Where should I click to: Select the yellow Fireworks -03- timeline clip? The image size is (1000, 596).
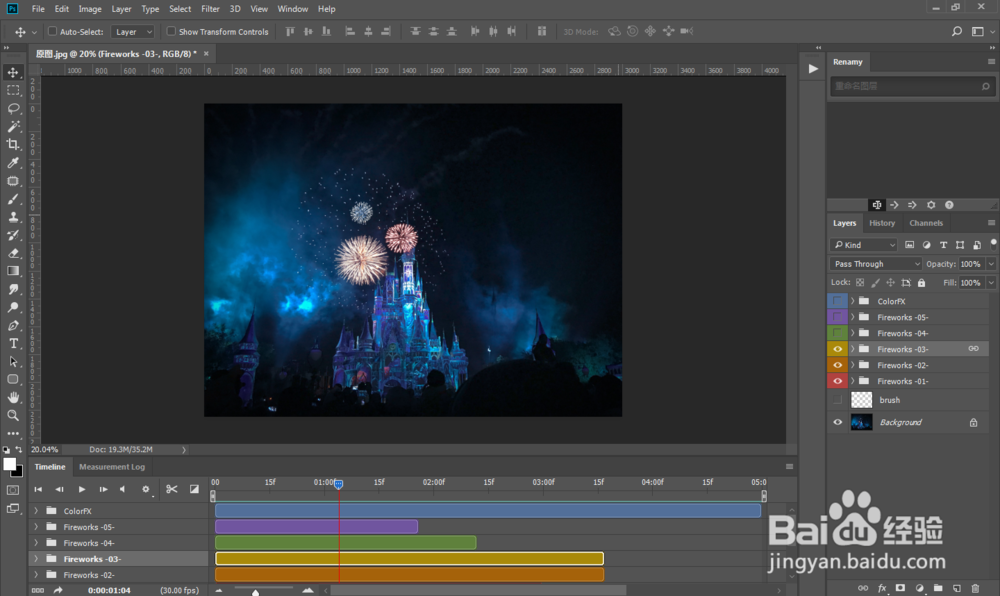click(409, 559)
